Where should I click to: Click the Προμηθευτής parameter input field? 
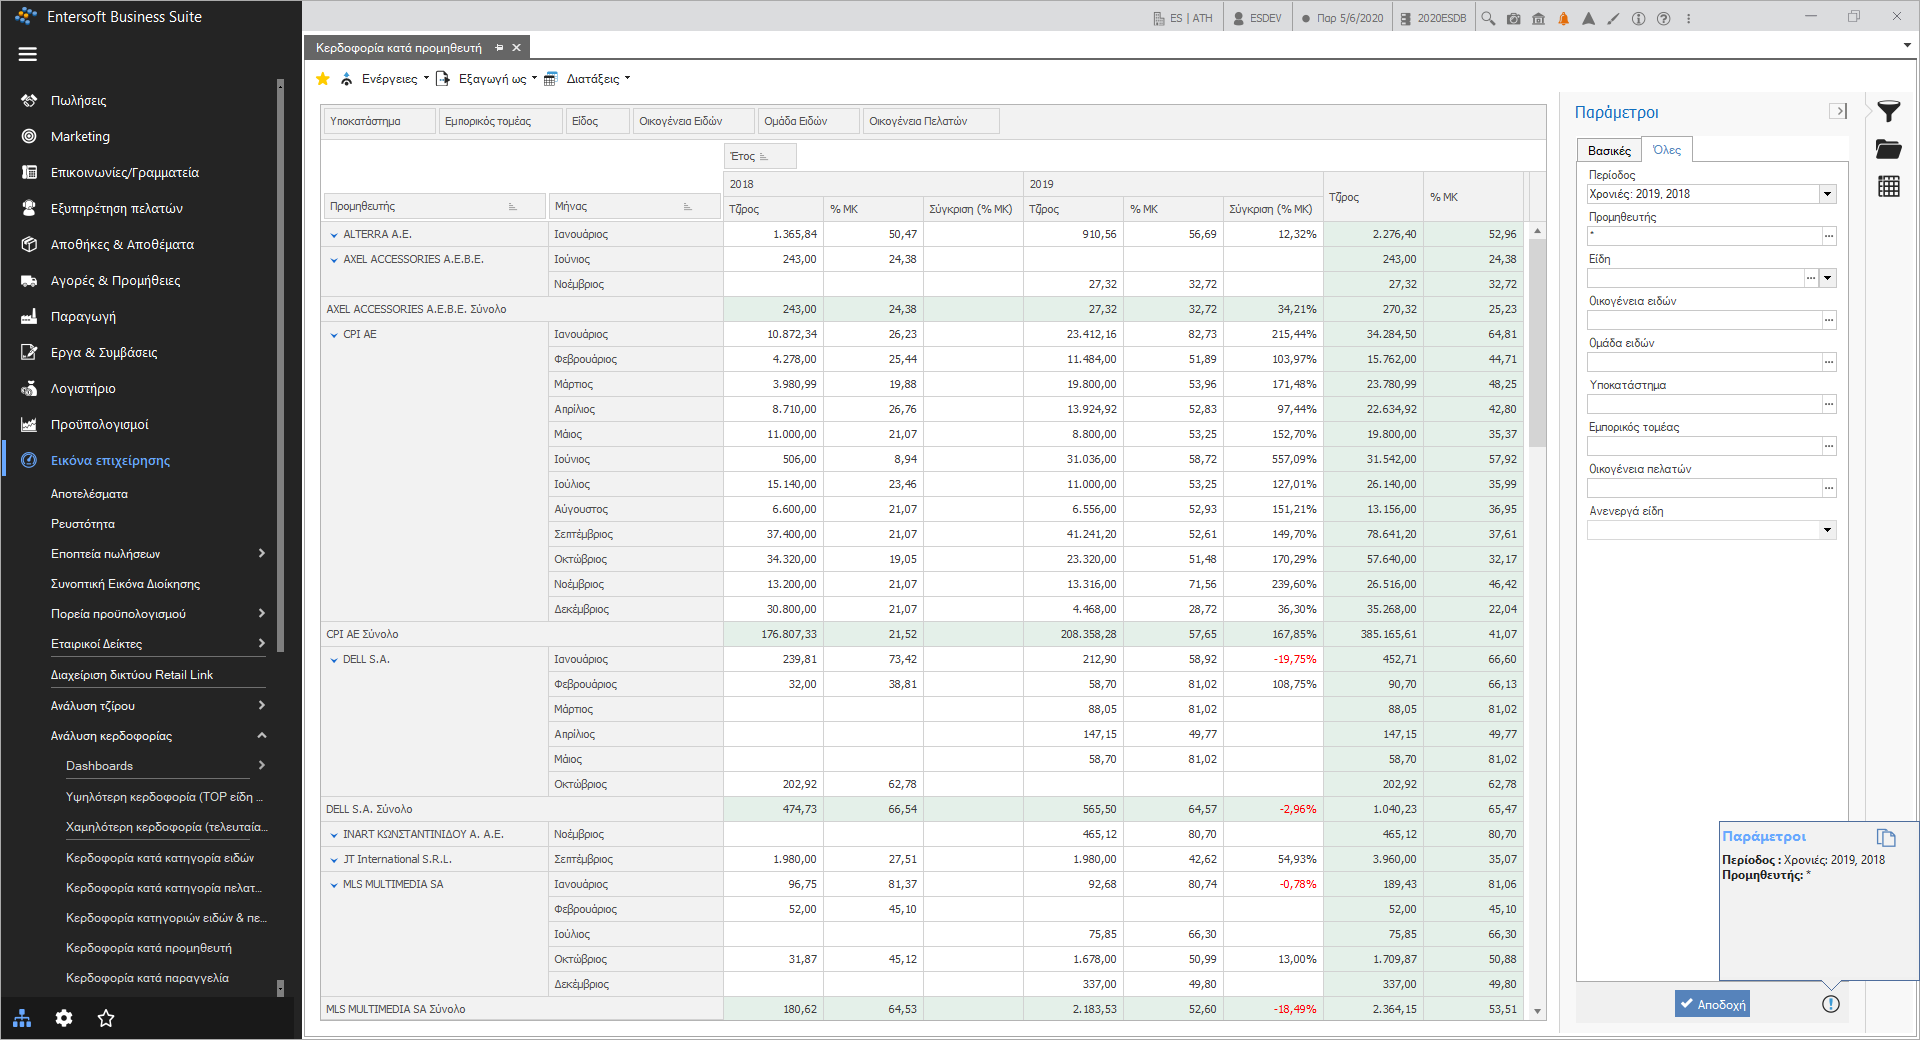(x=1704, y=236)
